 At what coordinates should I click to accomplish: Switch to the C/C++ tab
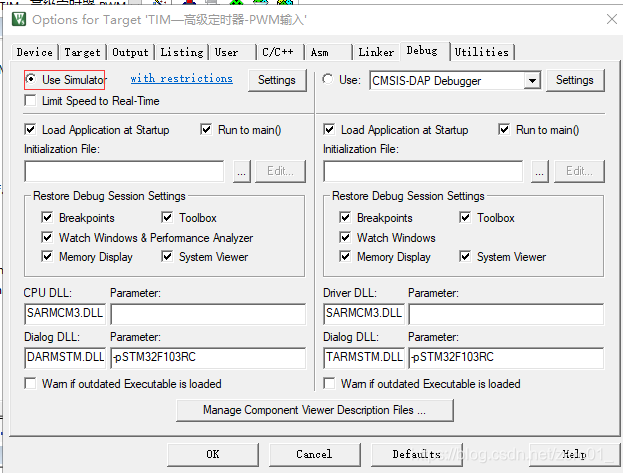[281, 52]
